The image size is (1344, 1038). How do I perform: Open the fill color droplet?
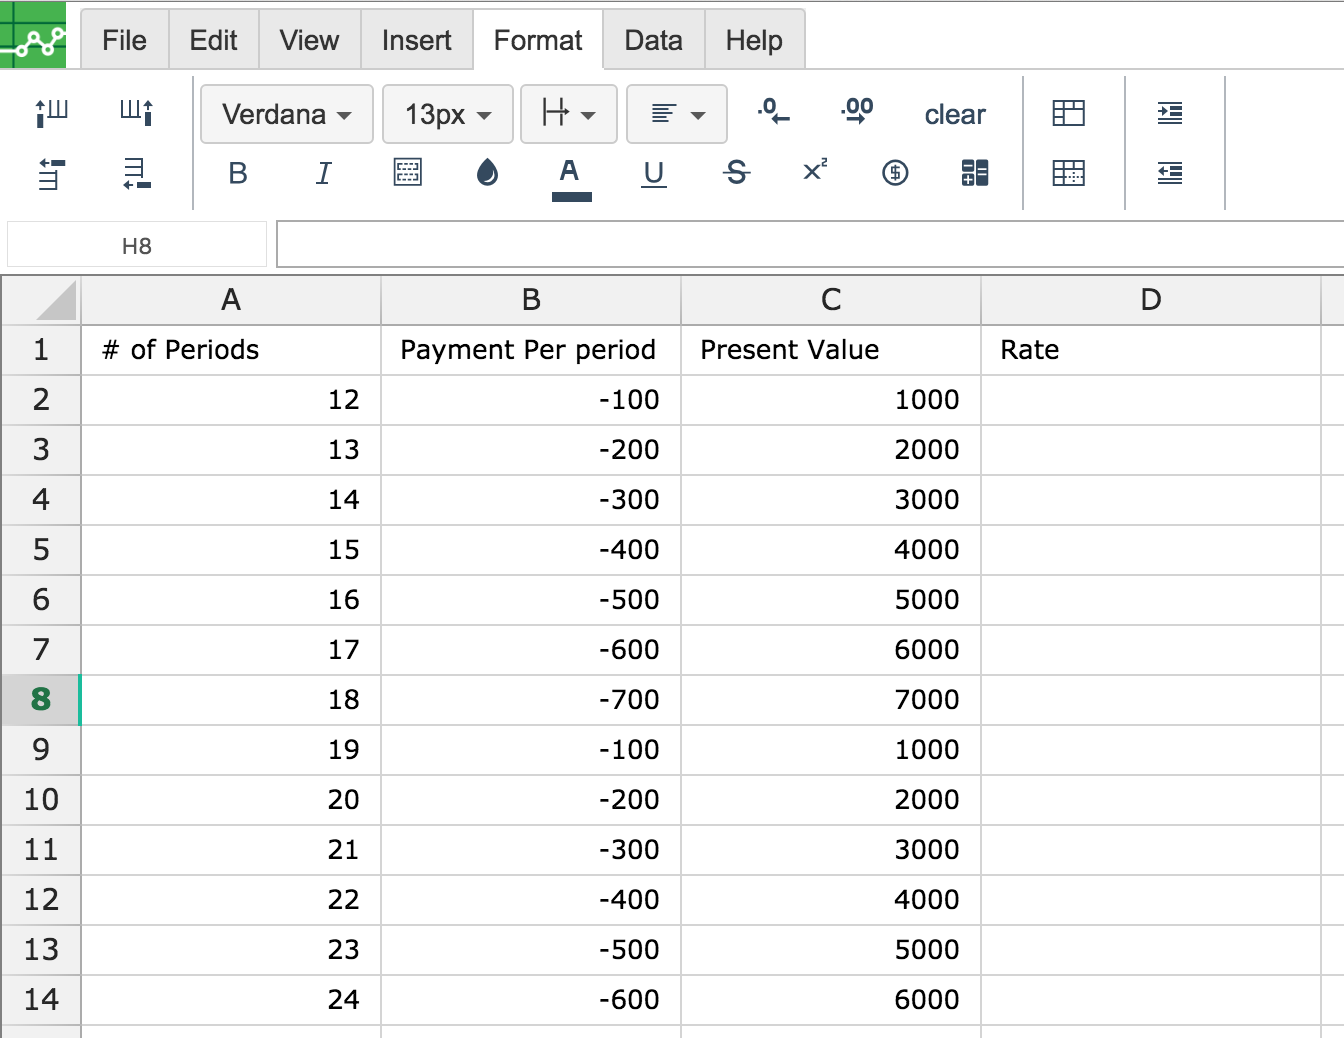point(487,174)
